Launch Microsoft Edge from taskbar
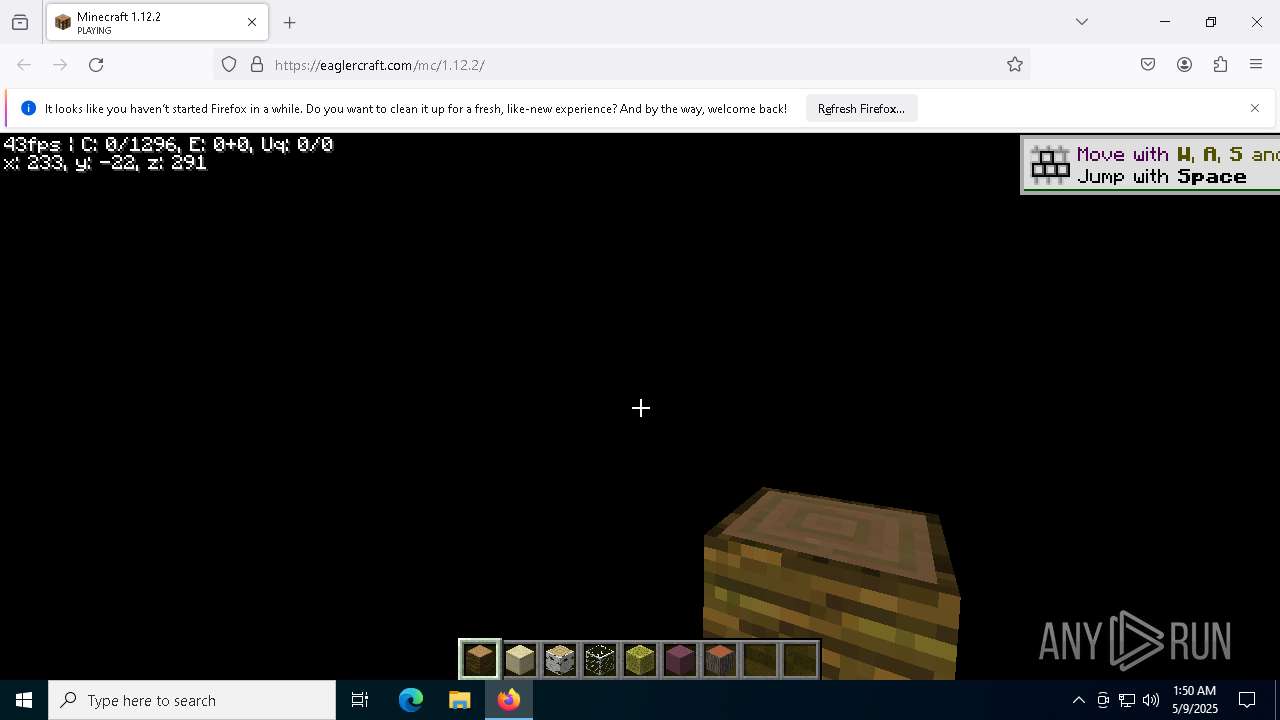This screenshot has width=1280, height=720. pos(411,700)
